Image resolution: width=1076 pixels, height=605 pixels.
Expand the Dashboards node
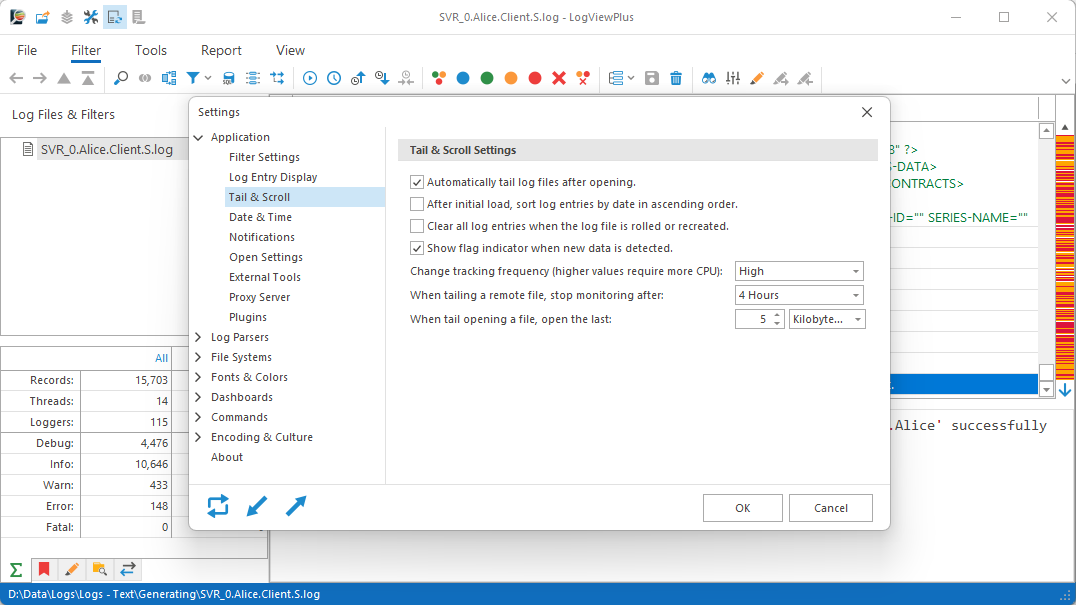point(198,396)
